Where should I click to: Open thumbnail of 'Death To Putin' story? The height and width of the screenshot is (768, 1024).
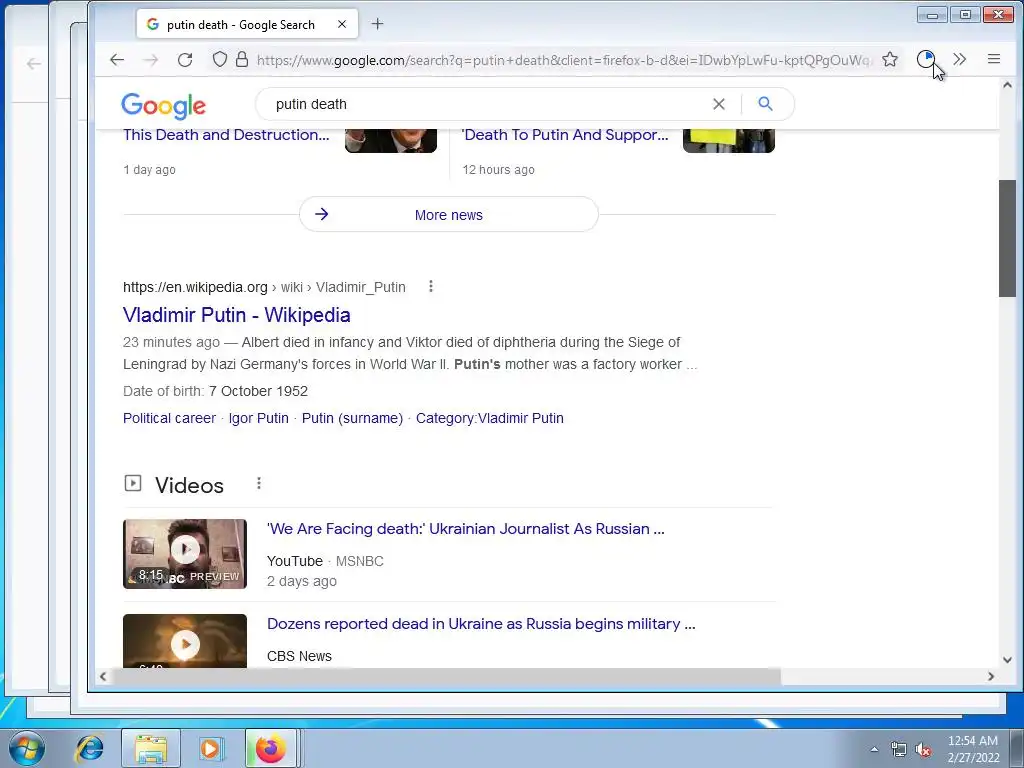pos(729,140)
